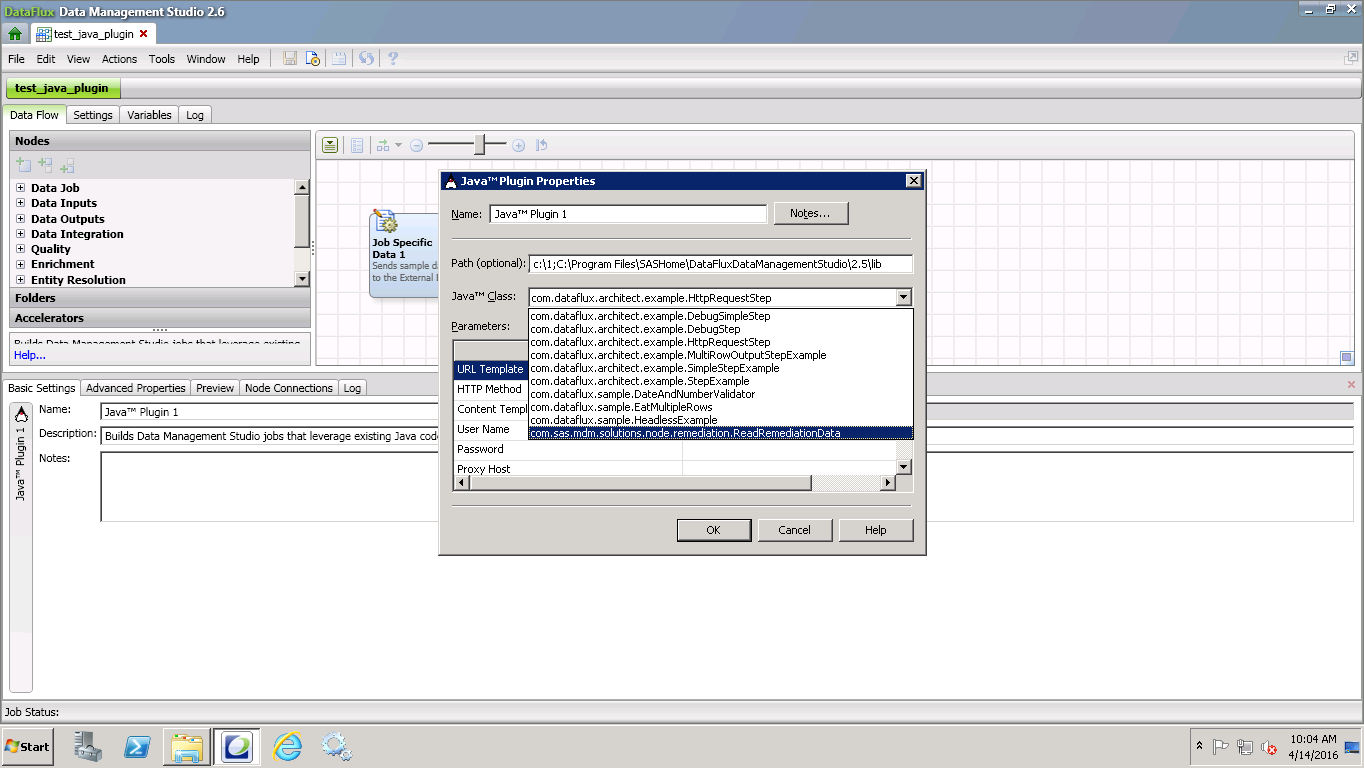Launch PowerShell from the taskbar
The width and height of the screenshot is (1364, 768).
click(x=137, y=746)
